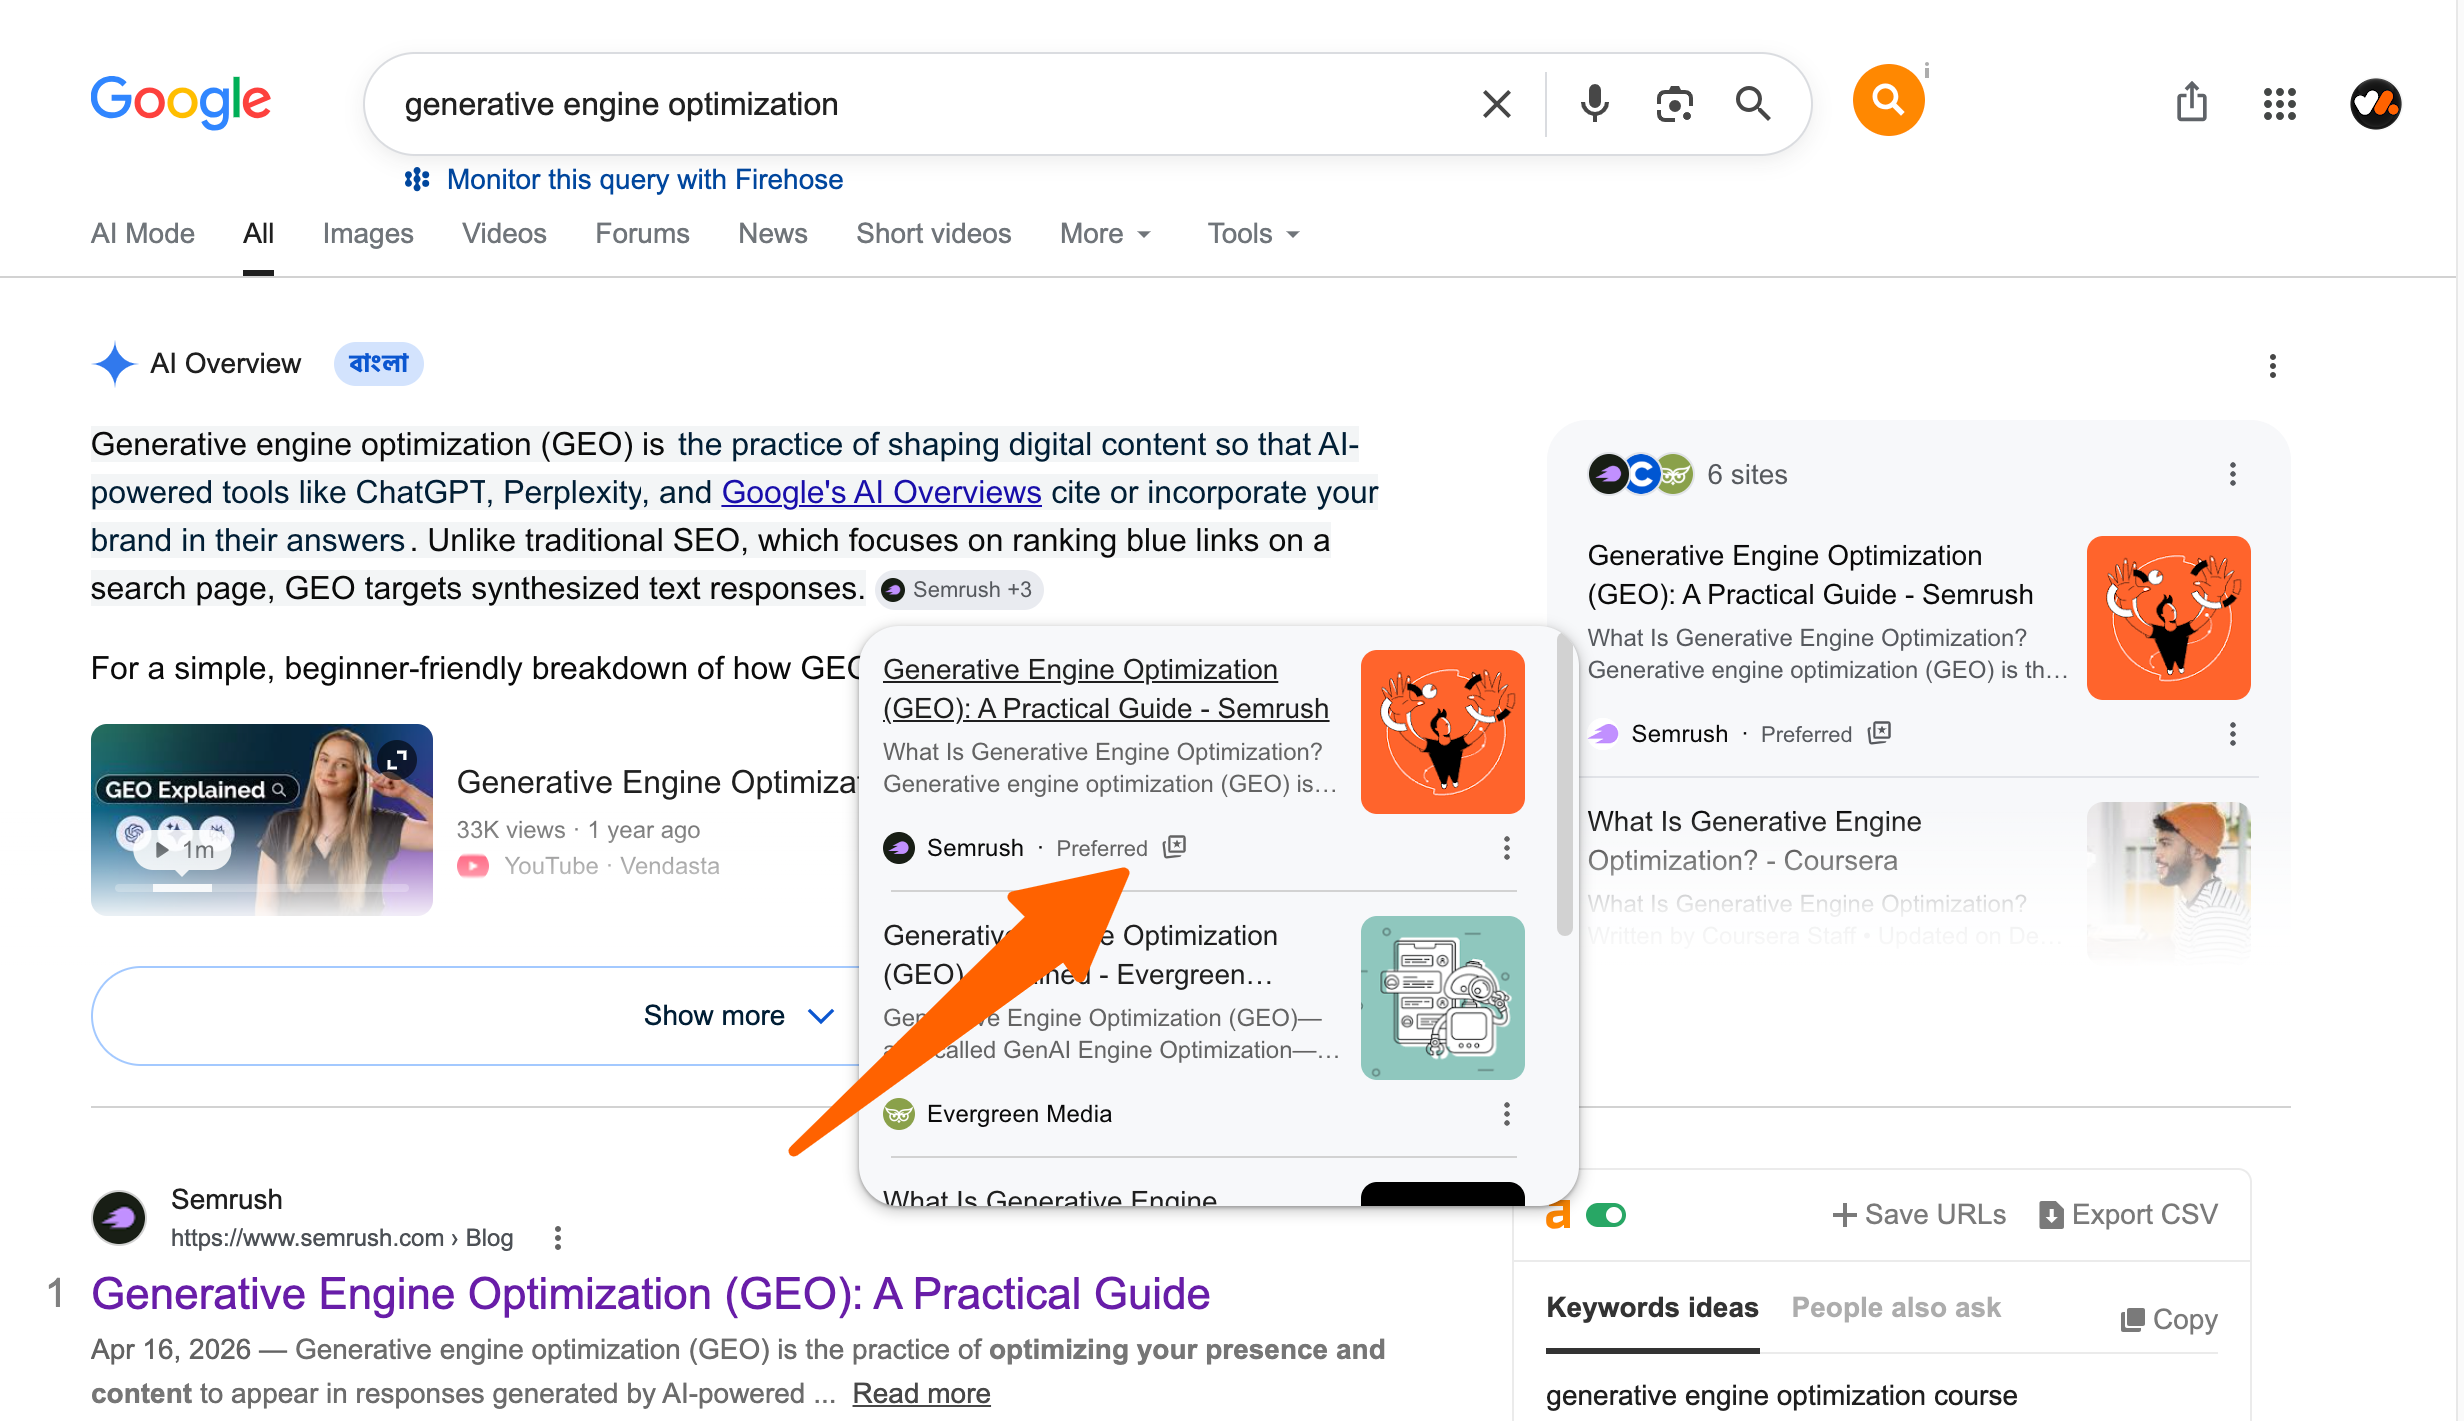Select the Keywords ideas tab
Image resolution: width=2464 pixels, height=1421 pixels.
1652,1308
